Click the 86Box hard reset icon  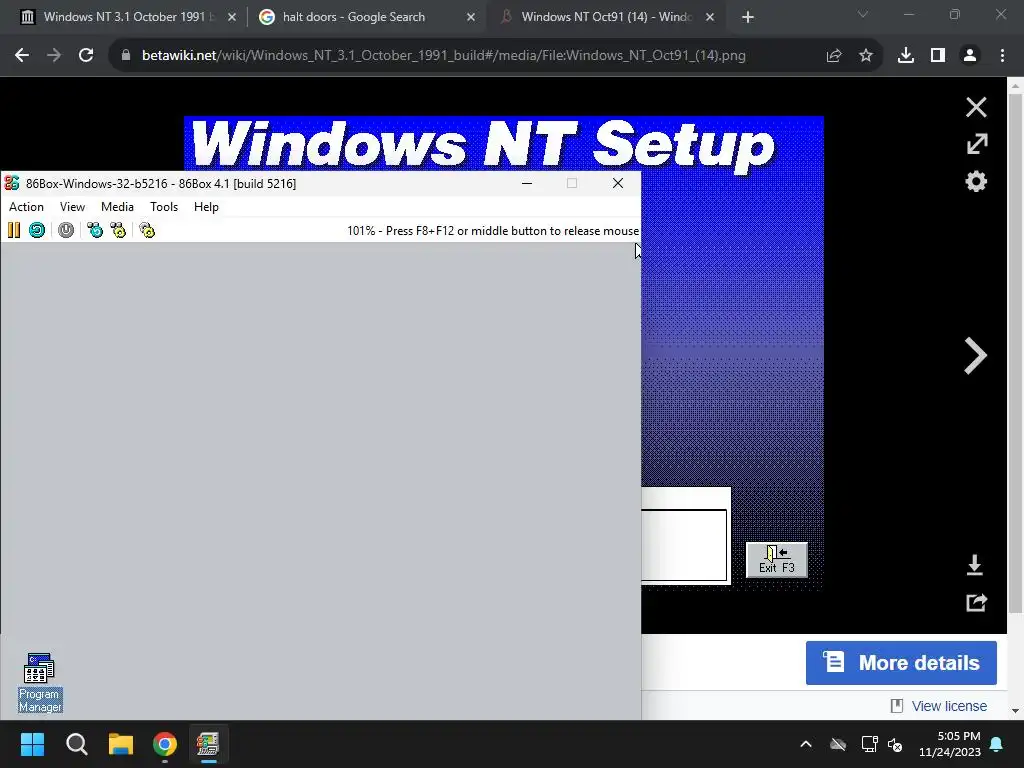point(37,230)
